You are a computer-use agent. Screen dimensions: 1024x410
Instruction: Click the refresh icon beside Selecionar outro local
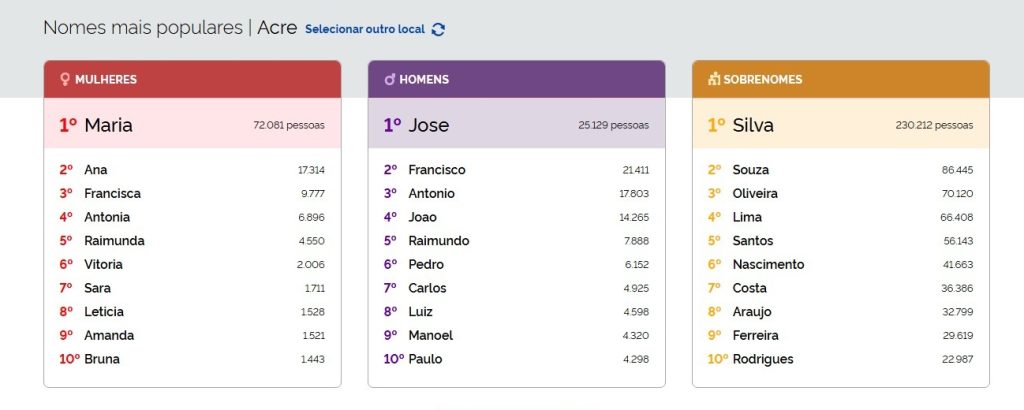438,29
